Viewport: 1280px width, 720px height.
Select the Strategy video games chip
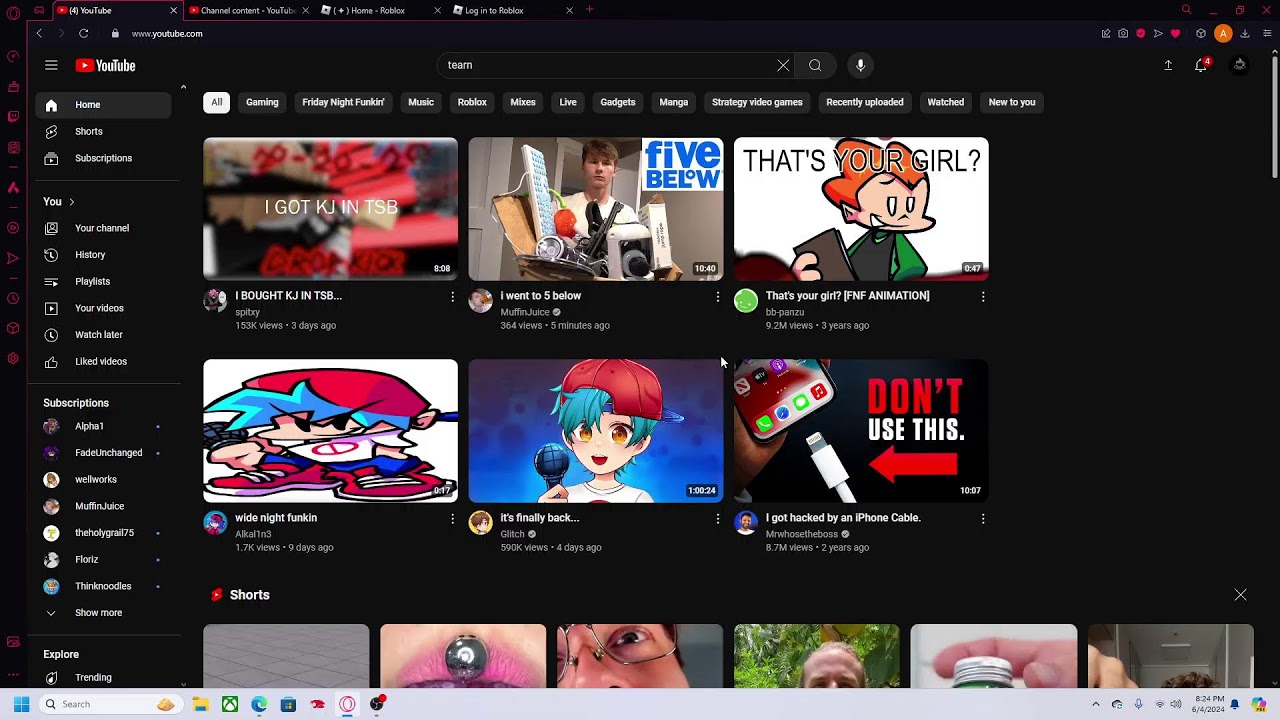pos(757,102)
